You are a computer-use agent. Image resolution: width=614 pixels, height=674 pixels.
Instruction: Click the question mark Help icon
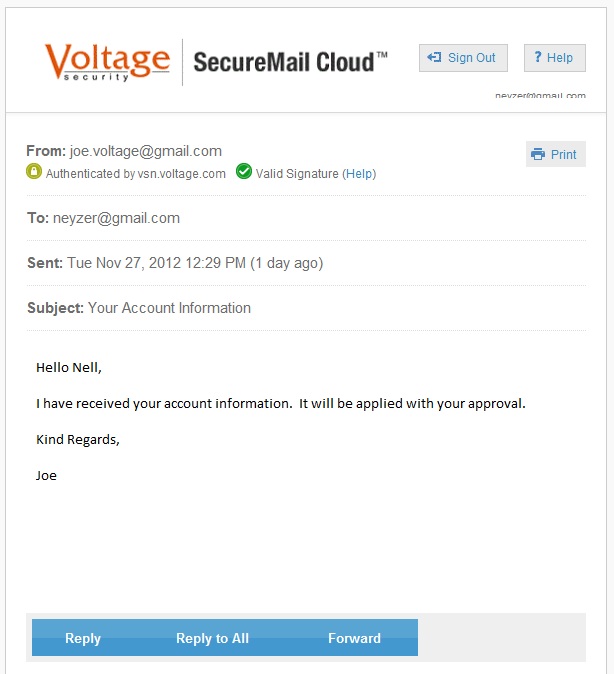pyautogui.click(x=537, y=57)
